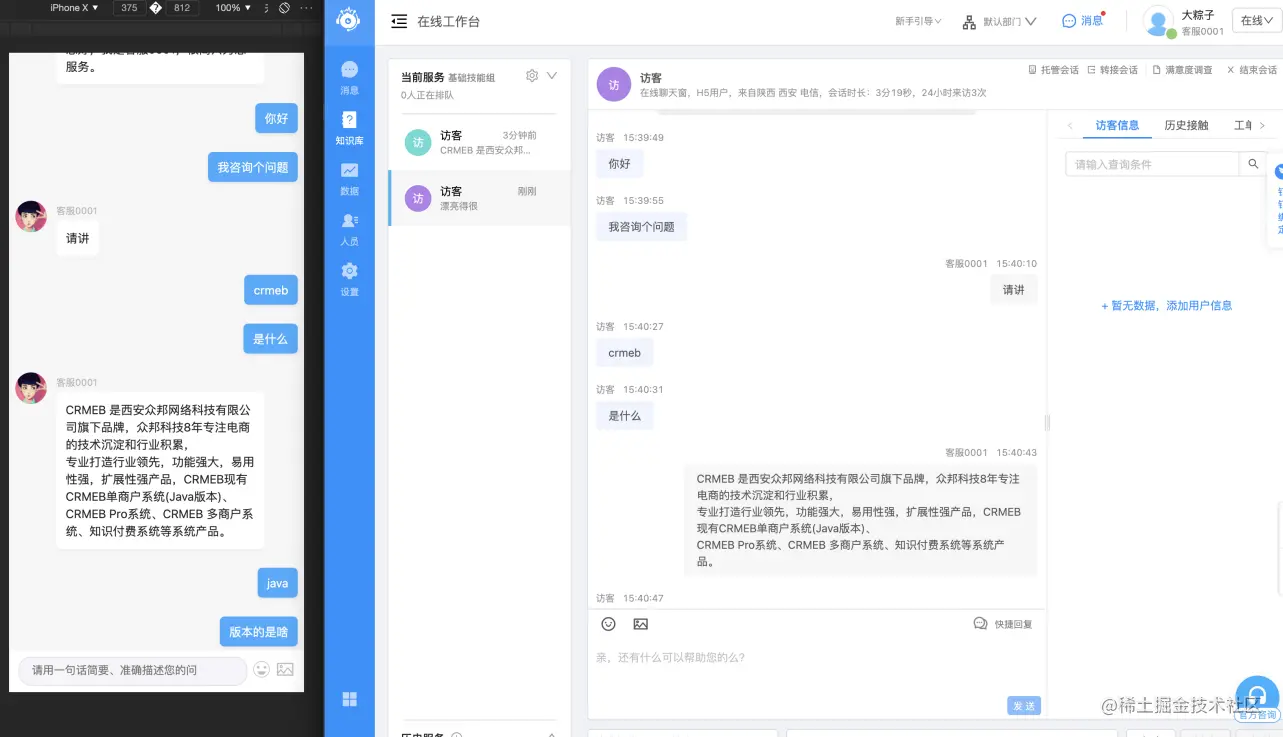Image resolution: width=1283 pixels, height=737 pixels.
Task: Click the user avatar beside 大粽子
Action: pyautogui.click(x=1158, y=21)
